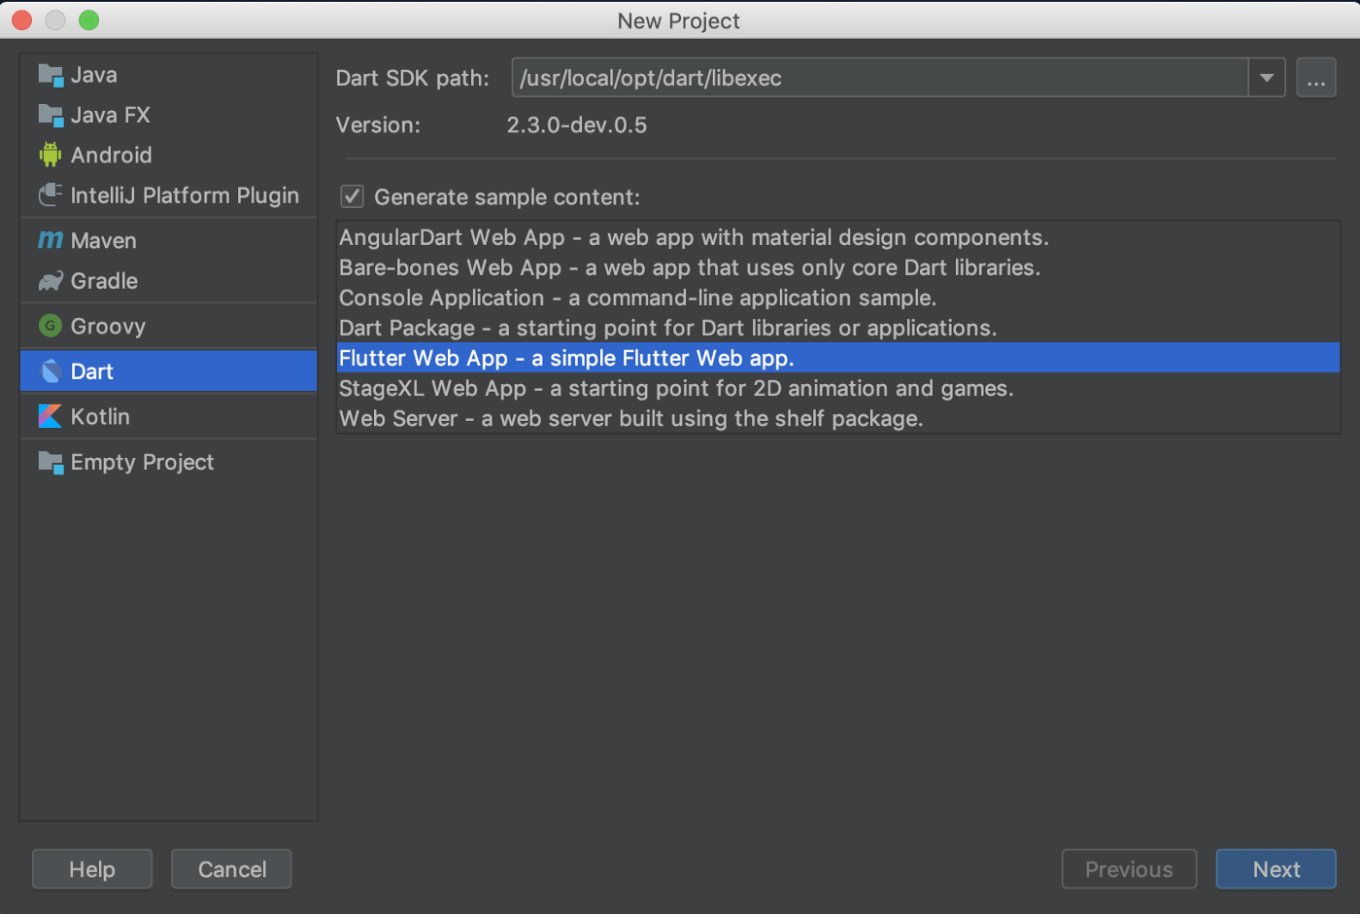Select the Java FX project type label
The width and height of the screenshot is (1360, 918).
pyautogui.click(x=110, y=115)
